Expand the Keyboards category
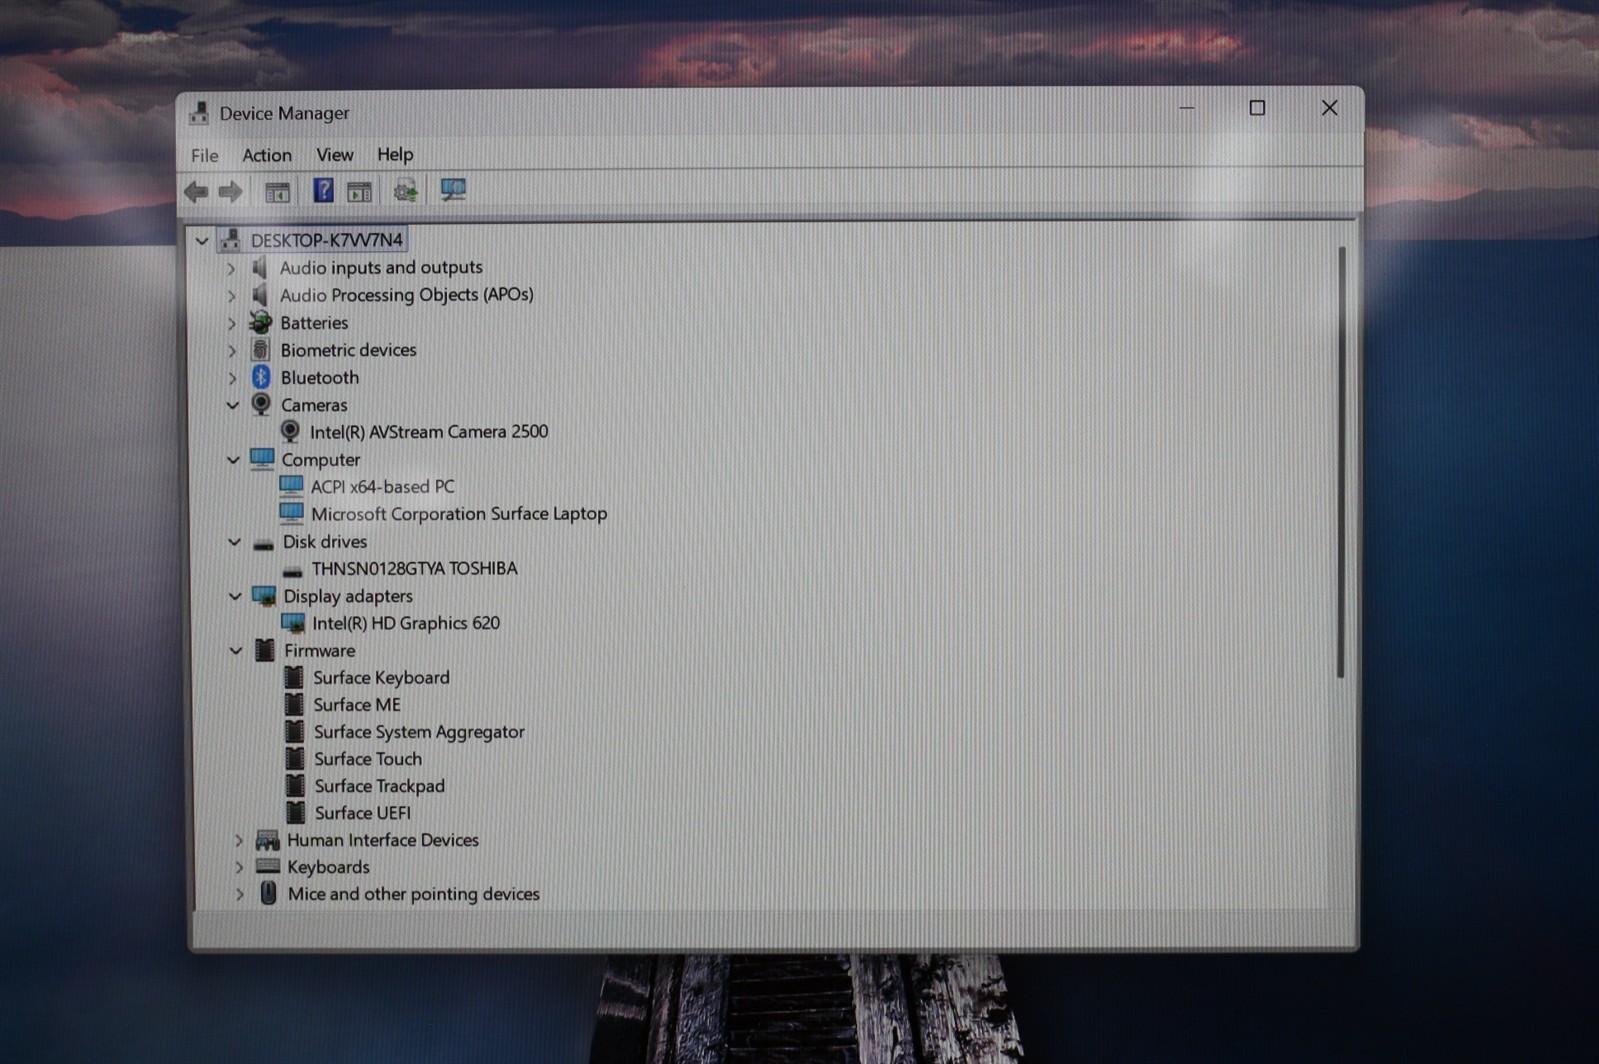 (239, 867)
